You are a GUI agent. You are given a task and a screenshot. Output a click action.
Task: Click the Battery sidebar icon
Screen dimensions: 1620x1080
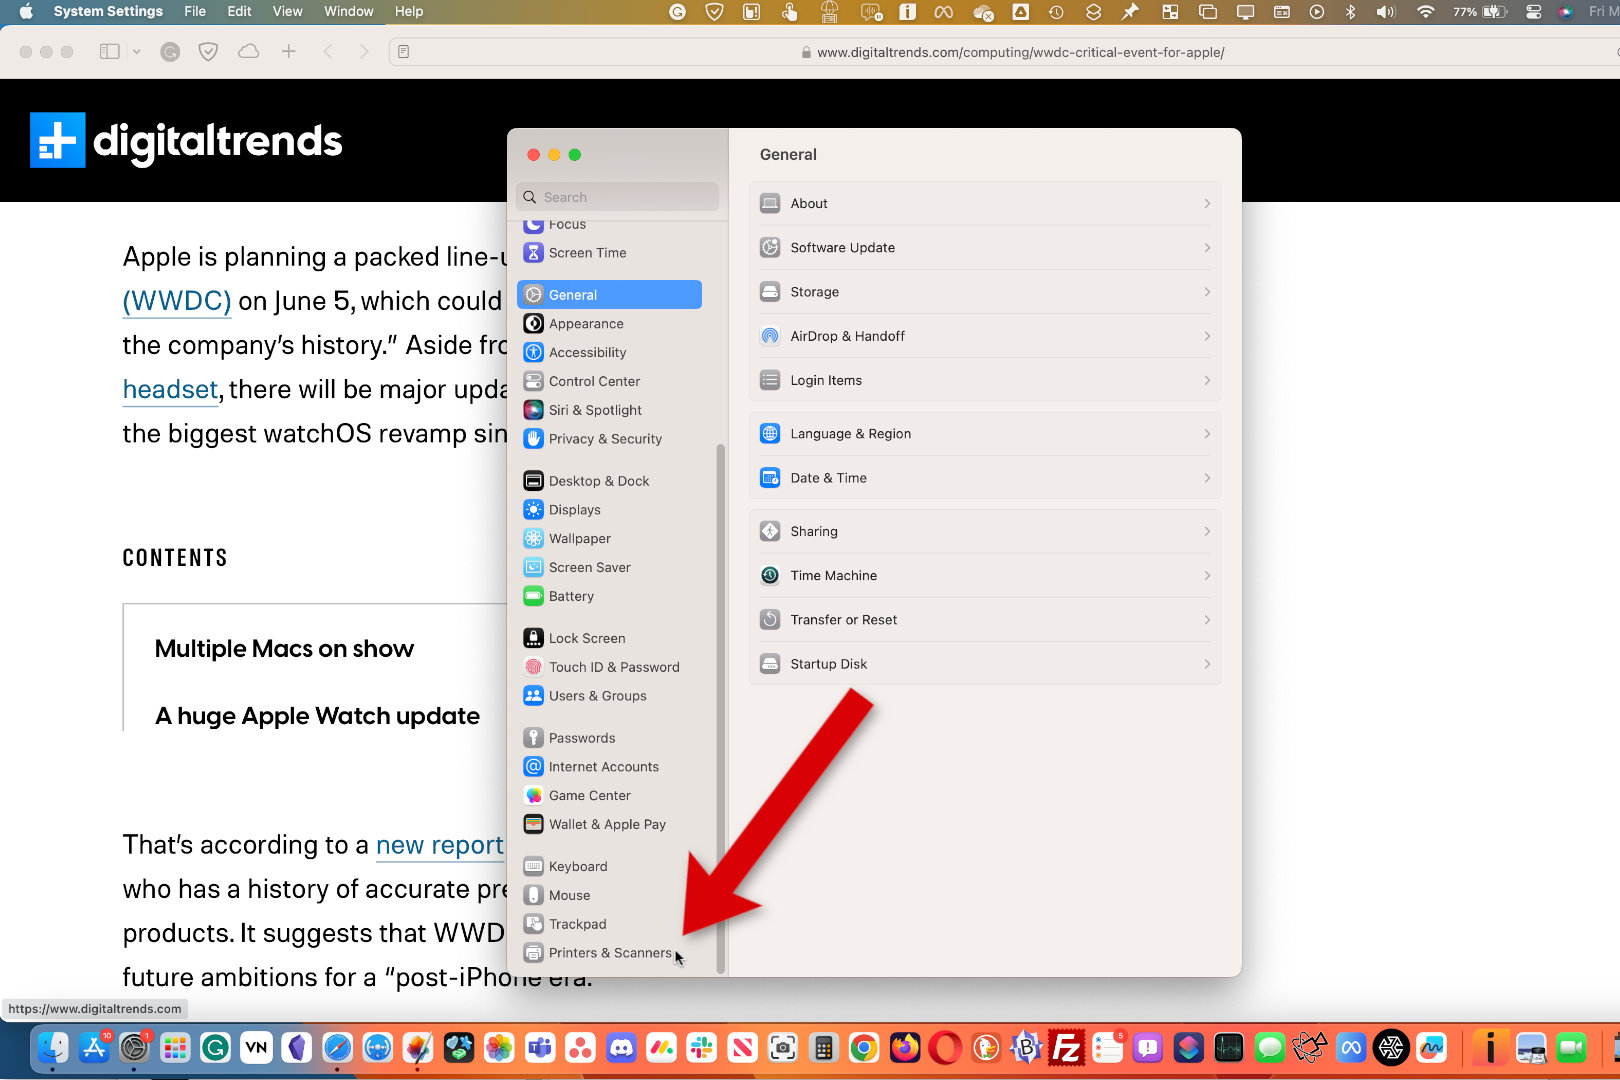point(534,596)
